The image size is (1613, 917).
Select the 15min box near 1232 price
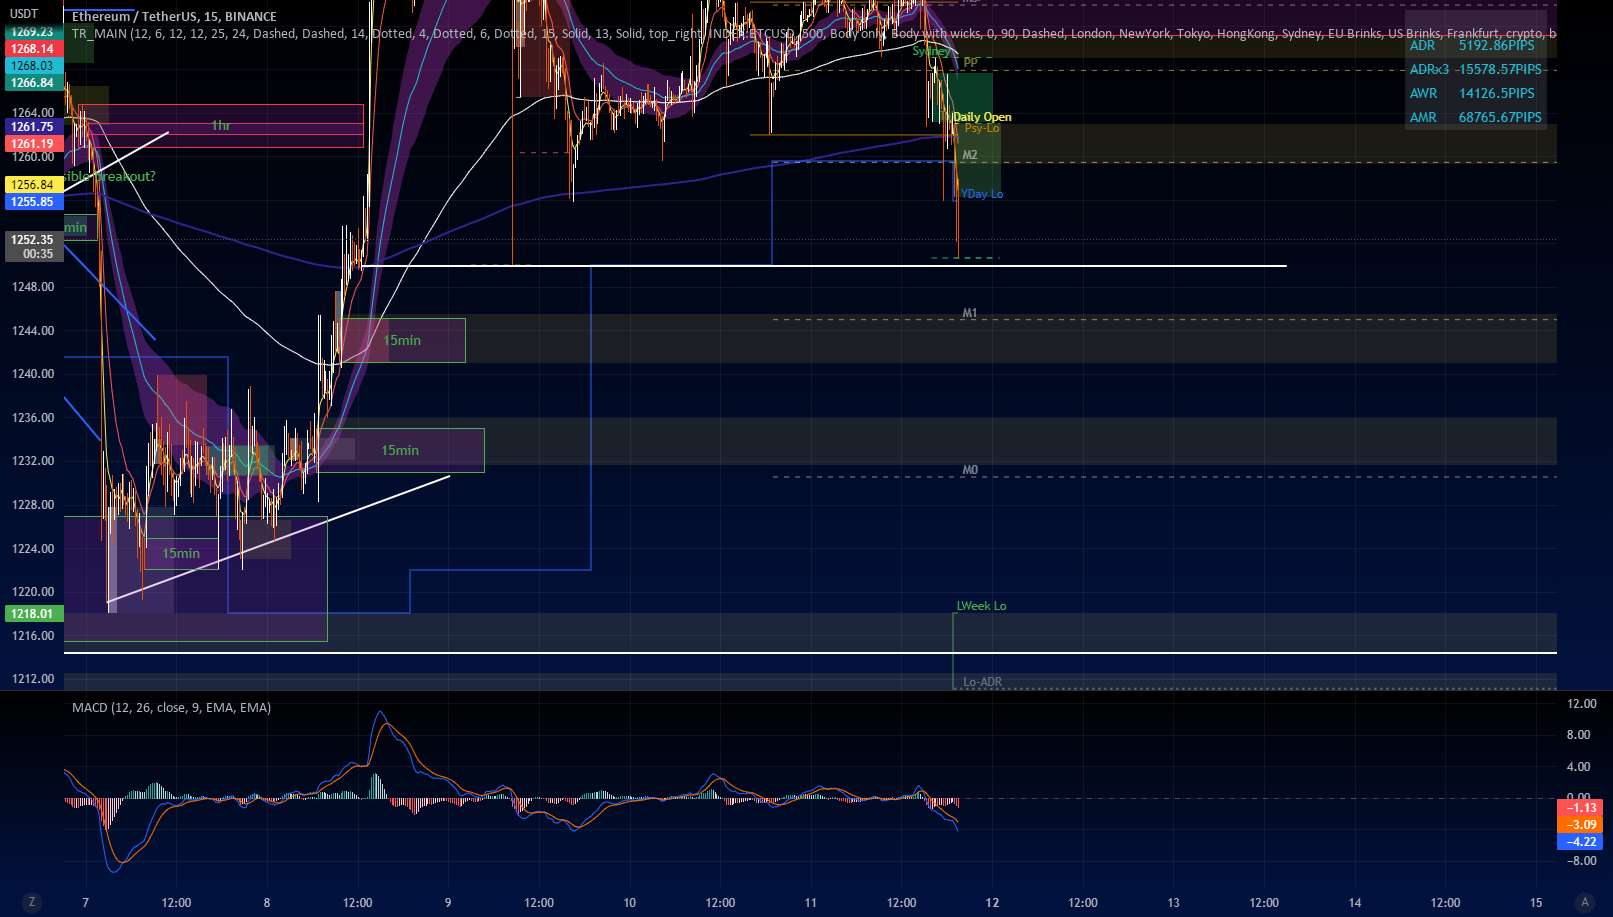(x=400, y=450)
